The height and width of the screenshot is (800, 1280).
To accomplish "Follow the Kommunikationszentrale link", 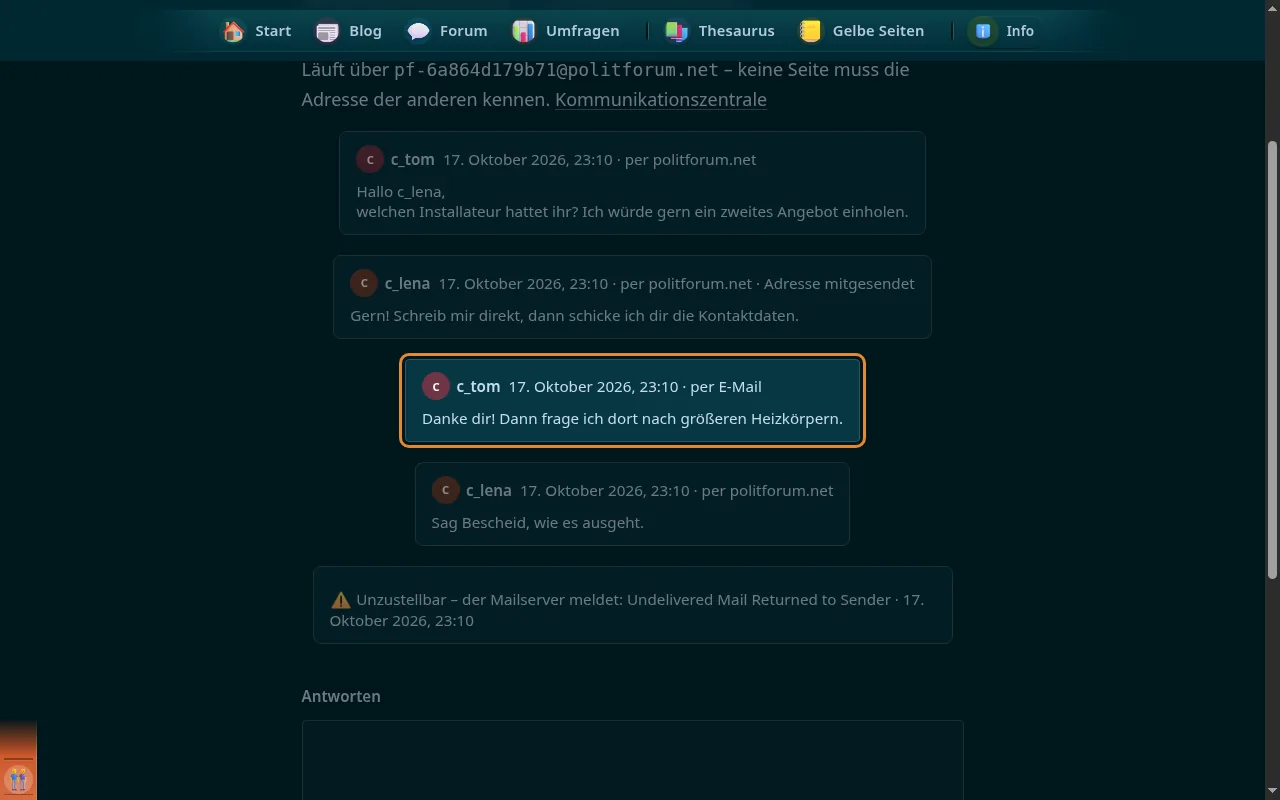I will (661, 100).
